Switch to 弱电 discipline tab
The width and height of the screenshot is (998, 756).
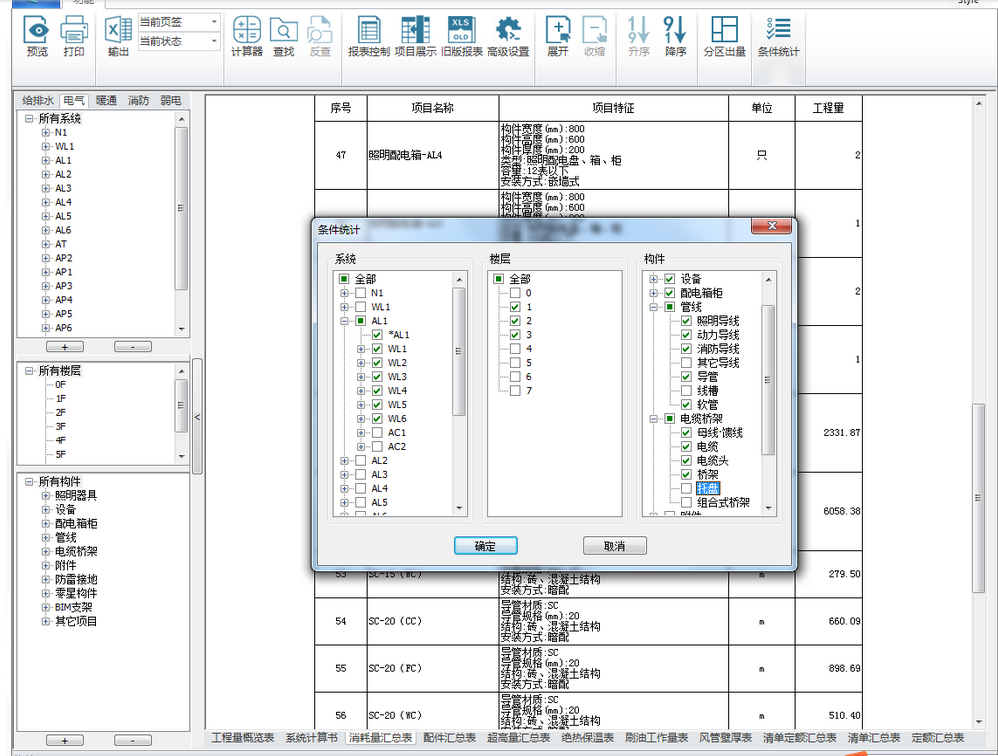[171, 101]
